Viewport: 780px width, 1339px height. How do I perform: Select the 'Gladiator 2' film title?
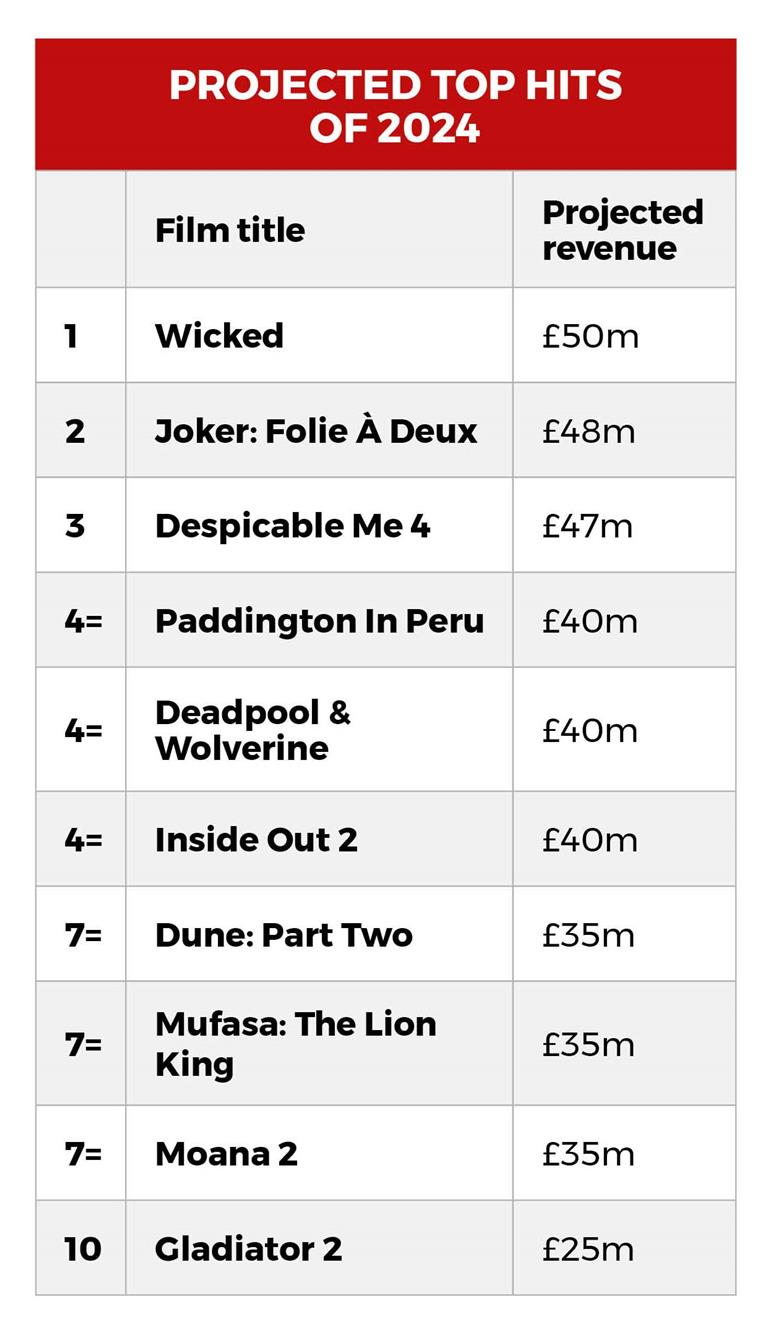248,1249
